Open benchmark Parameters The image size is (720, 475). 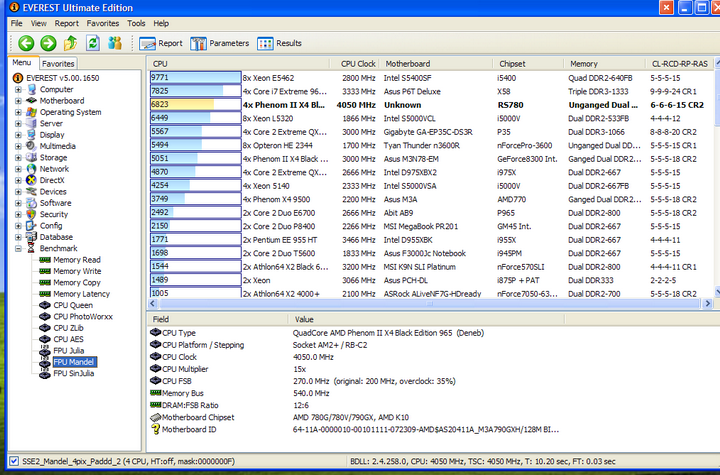[220, 43]
